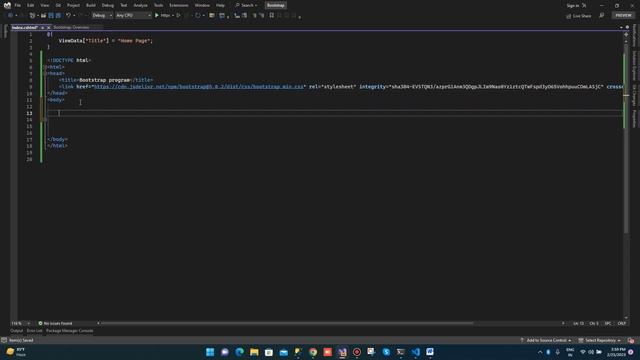Open the View menu

[44, 5]
